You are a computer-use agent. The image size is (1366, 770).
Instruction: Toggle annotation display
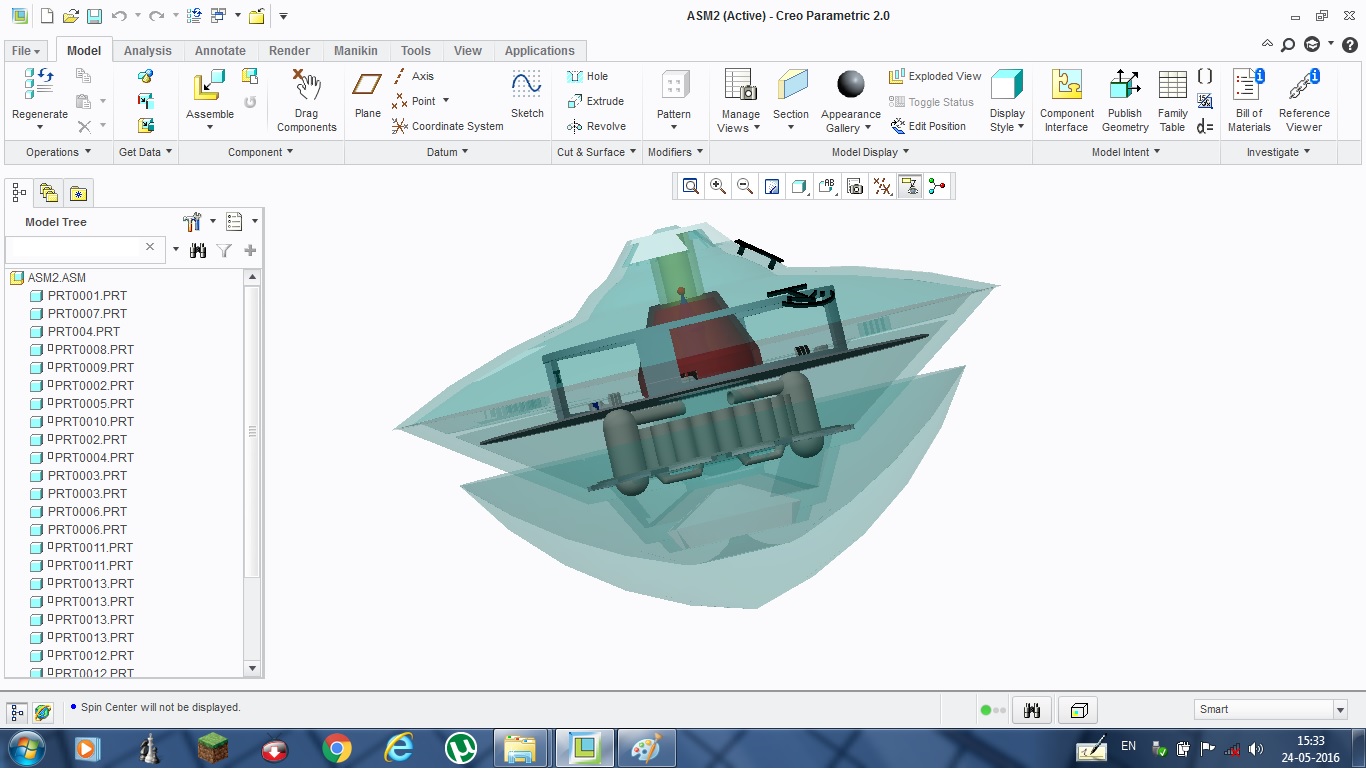click(910, 186)
